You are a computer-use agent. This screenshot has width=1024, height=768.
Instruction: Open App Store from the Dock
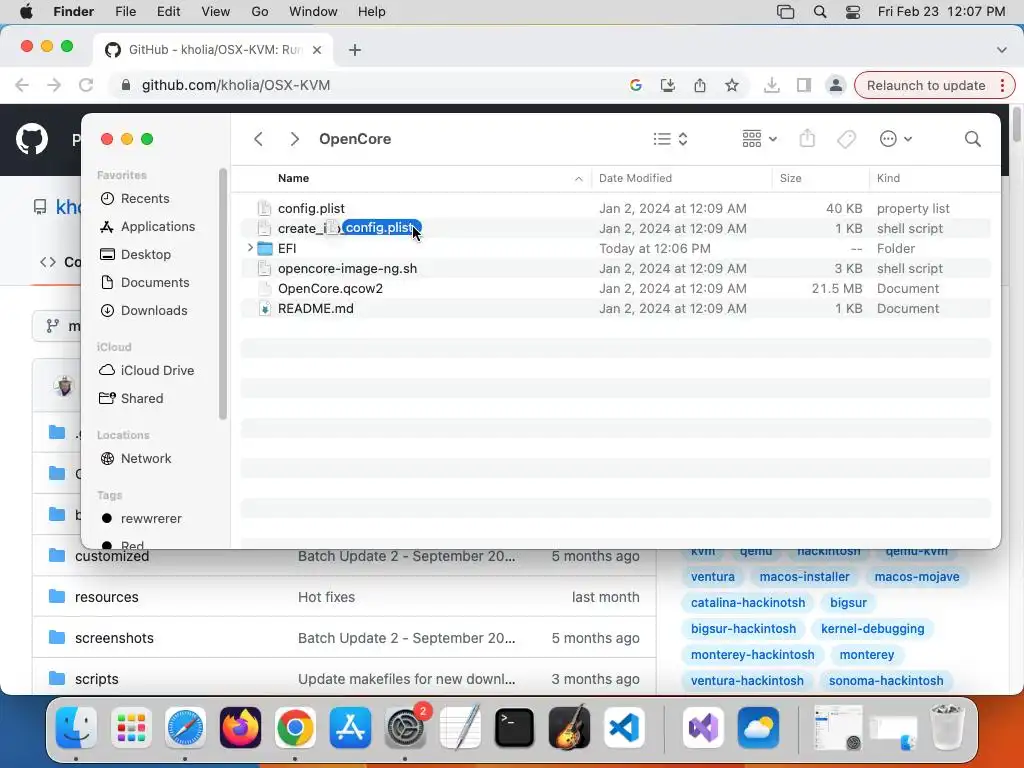tap(350, 728)
